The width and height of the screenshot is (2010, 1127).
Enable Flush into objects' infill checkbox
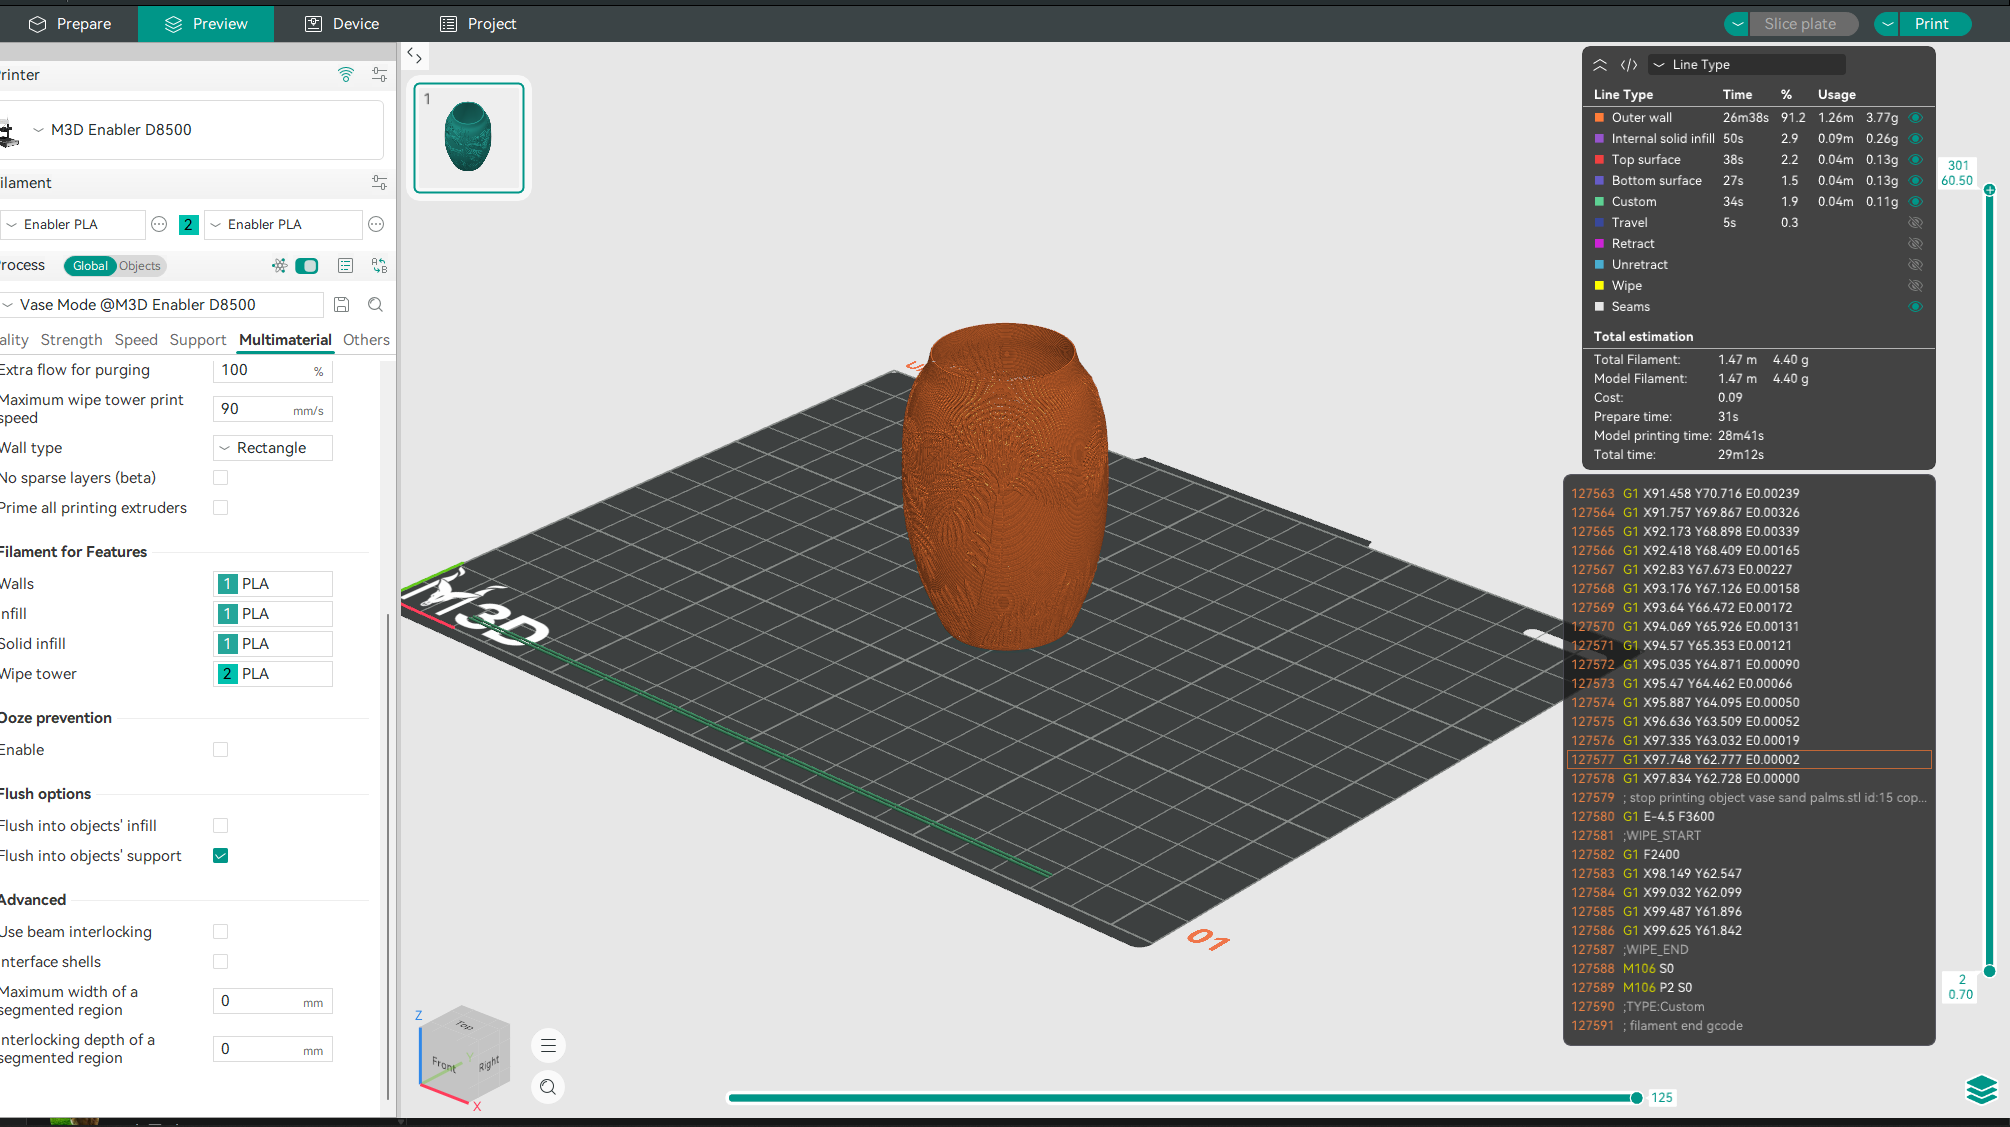coord(221,826)
